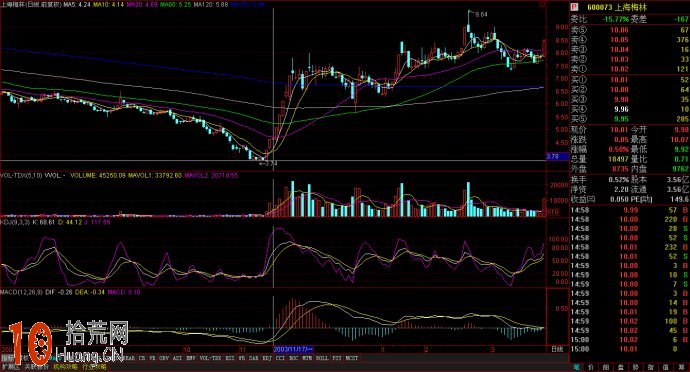Switch to the 势 tab at bottom right
This screenshot has height=372, width=690.
pyautogui.click(x=636, y=367)
